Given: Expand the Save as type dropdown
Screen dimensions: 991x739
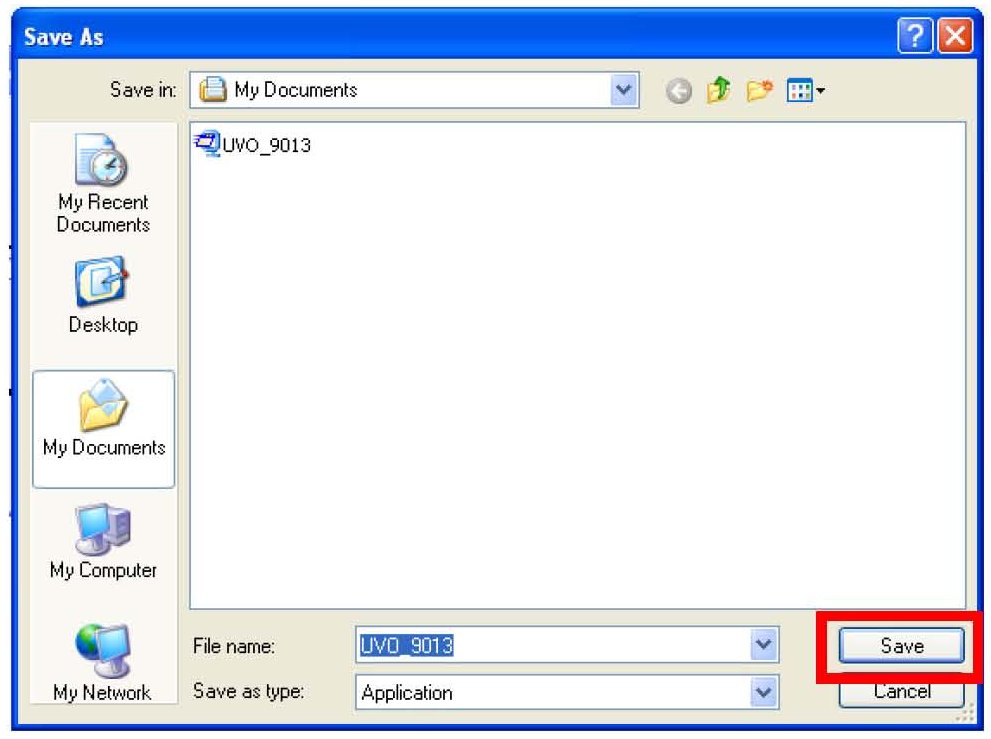Looking at the screenshot, I should coord(764,692).
